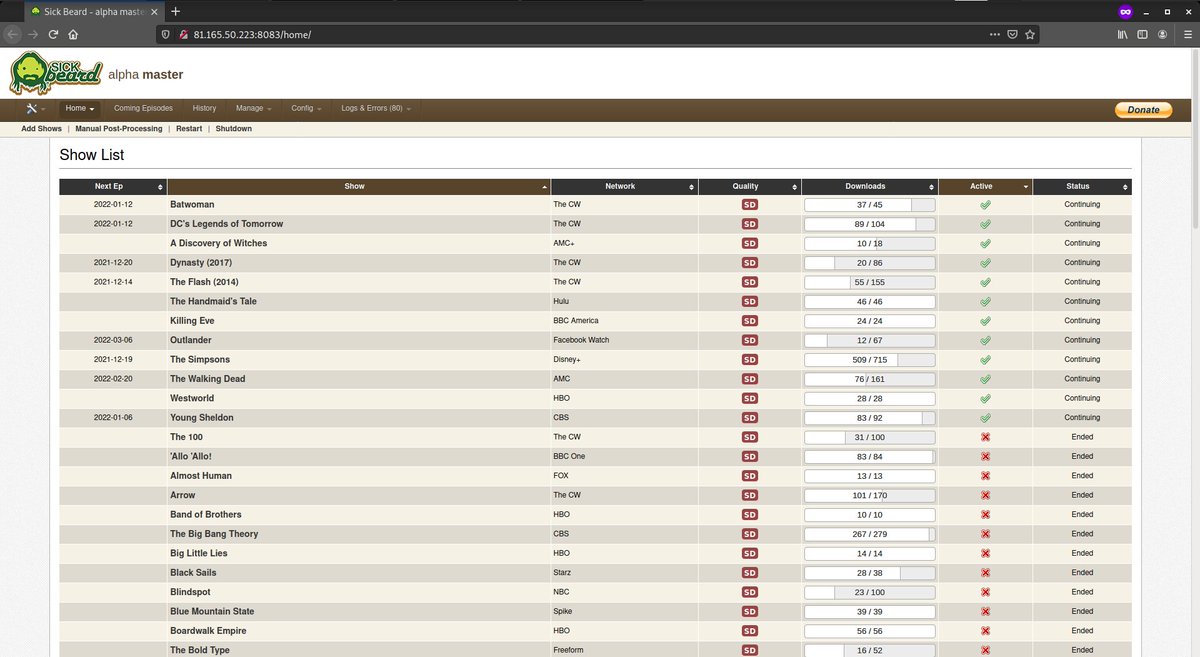Screen dimensions: 1200x657
Task: Click the SD badge for The Simpsons
Action: [749, 360]
